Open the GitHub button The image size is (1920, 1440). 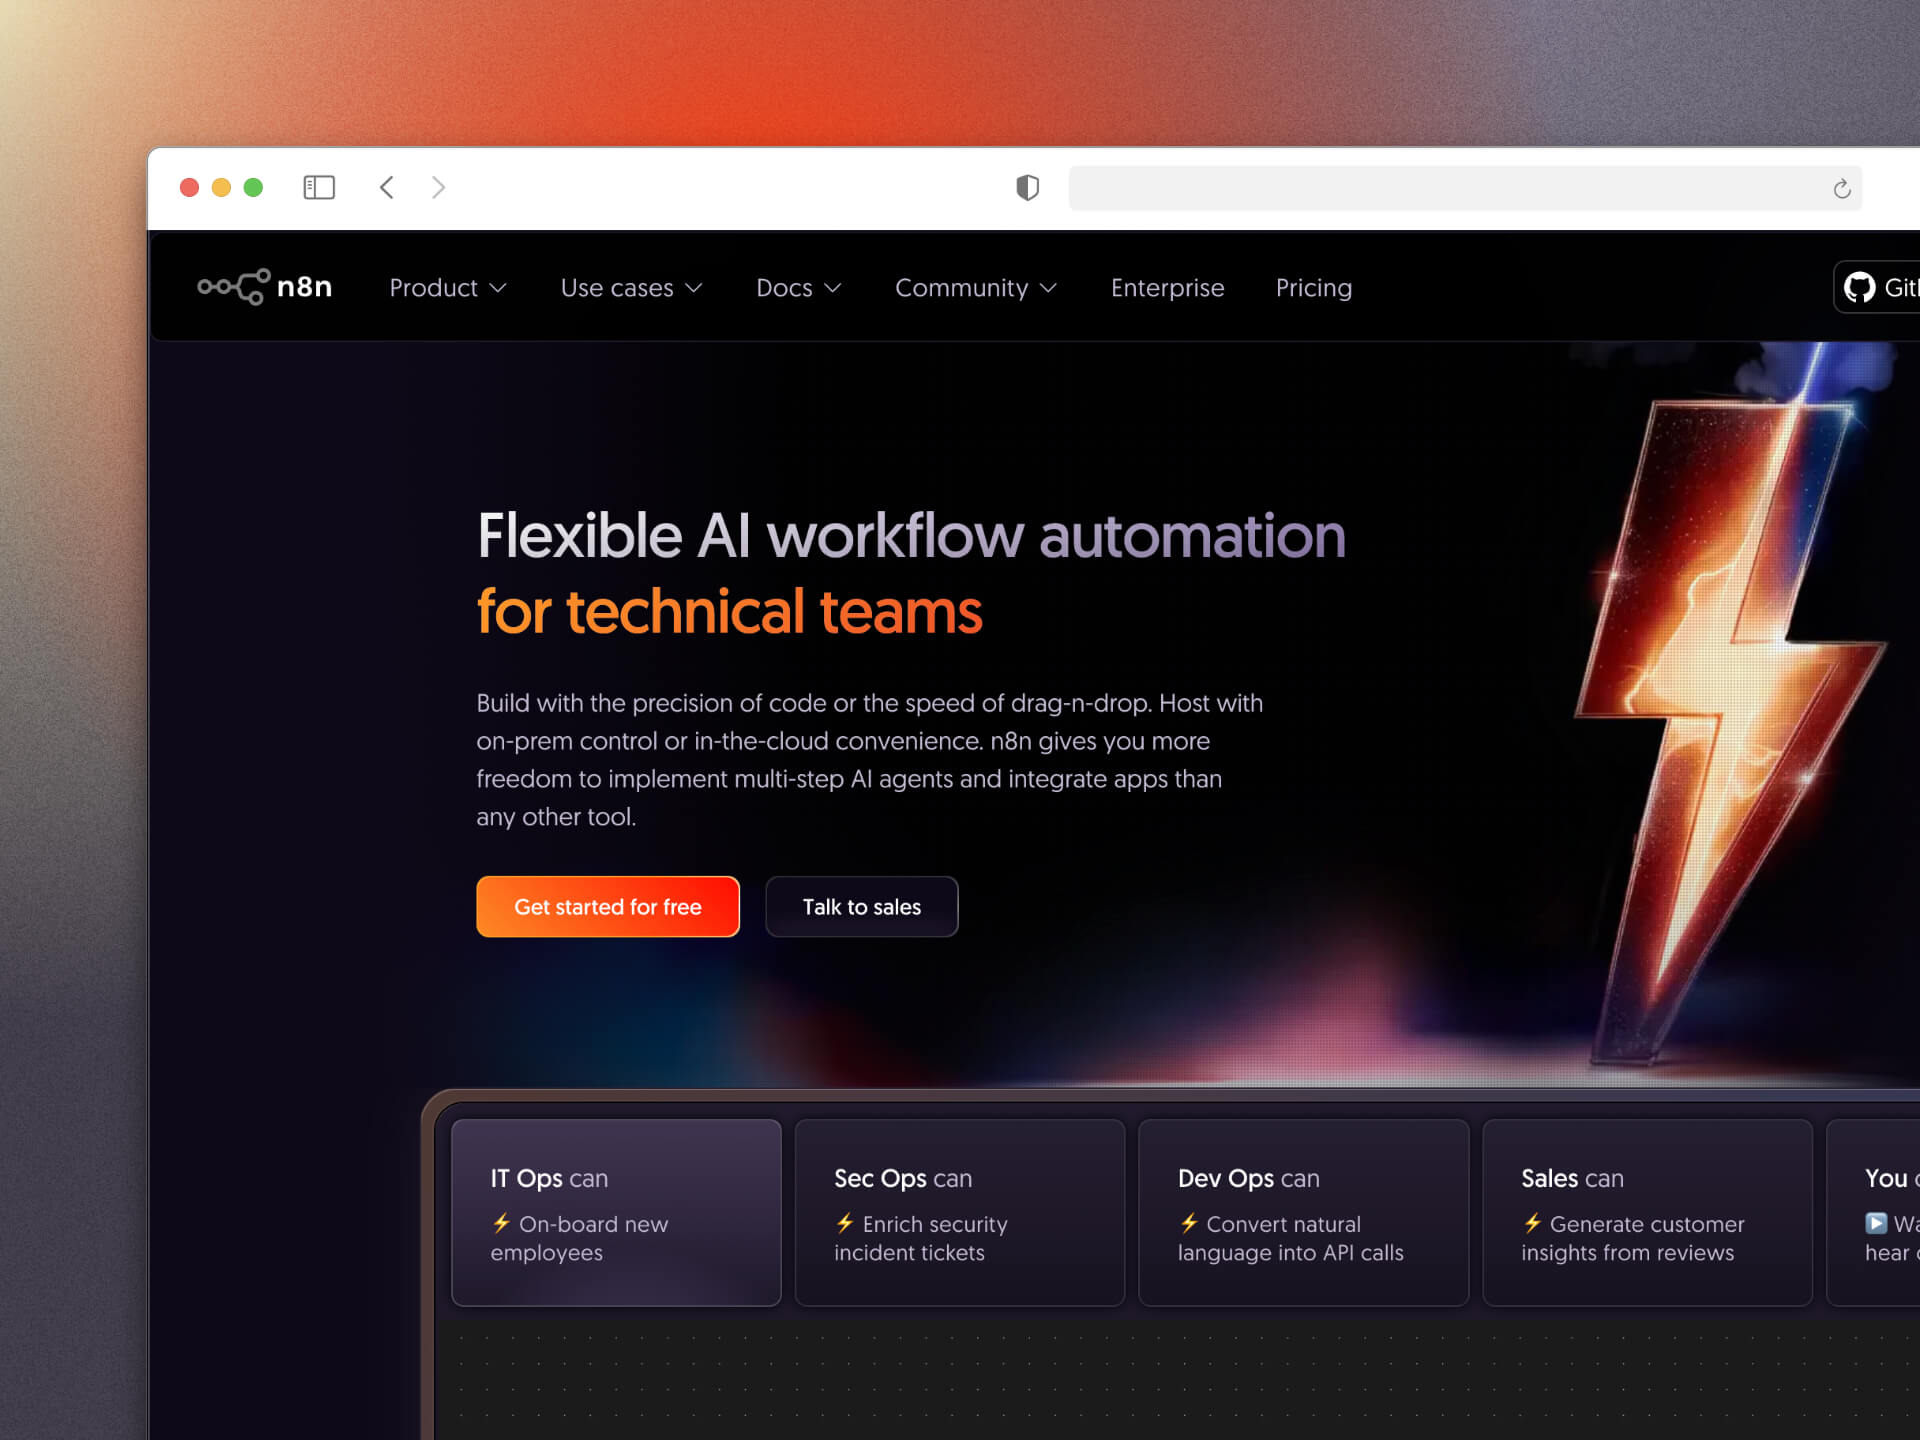pyautogui.click(x=1877, y=287)
